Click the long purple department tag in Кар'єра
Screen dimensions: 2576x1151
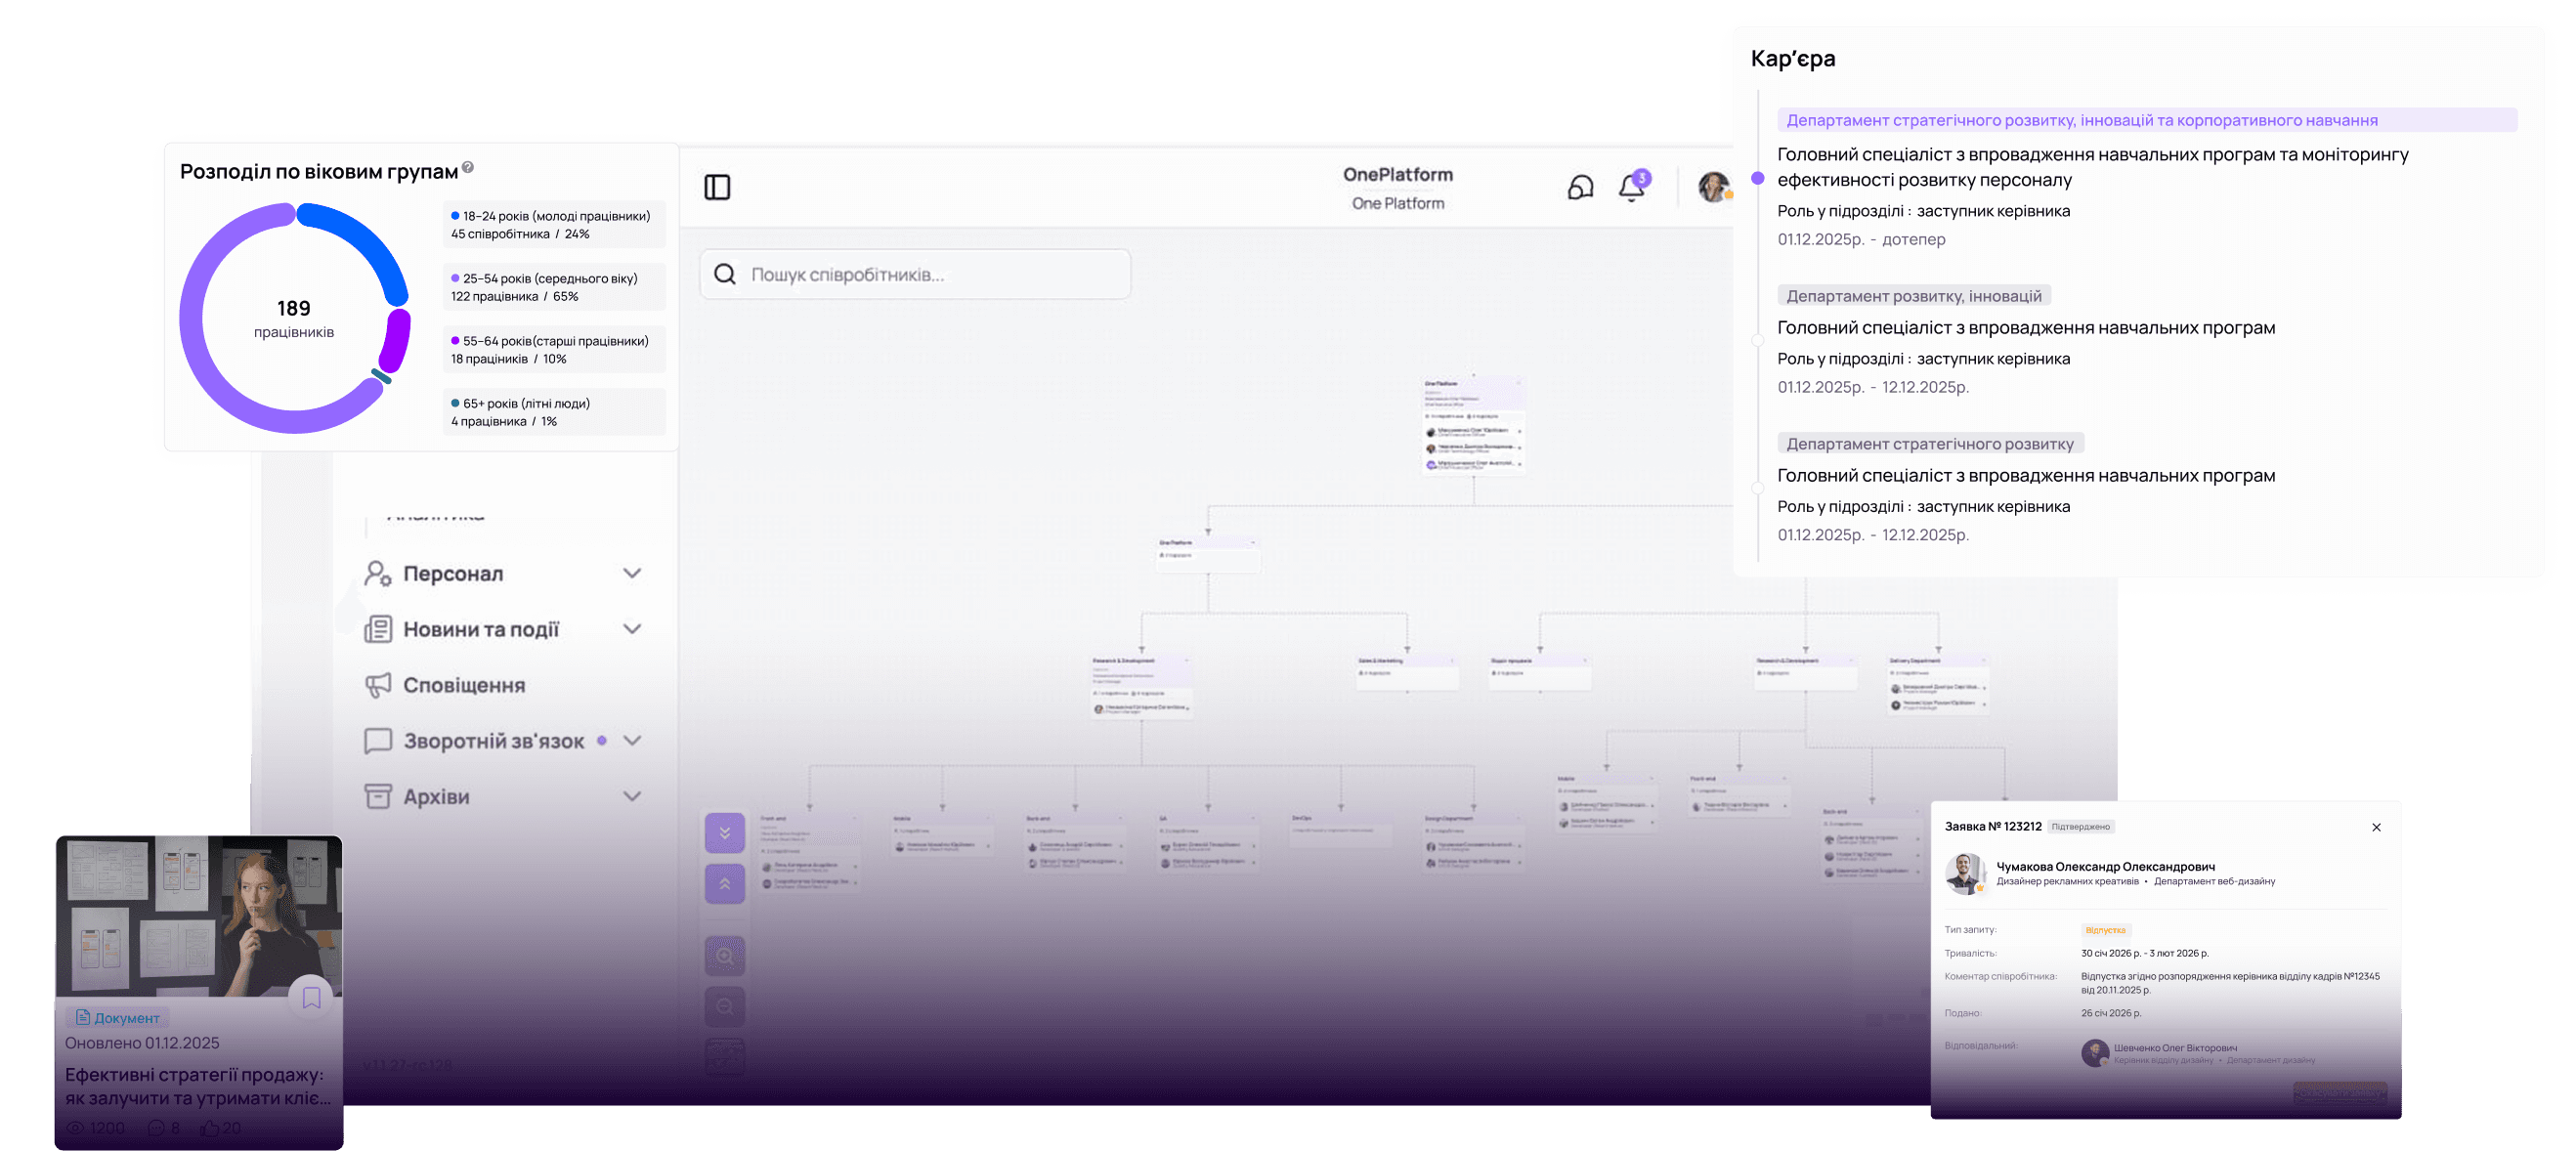[2146, 120]
